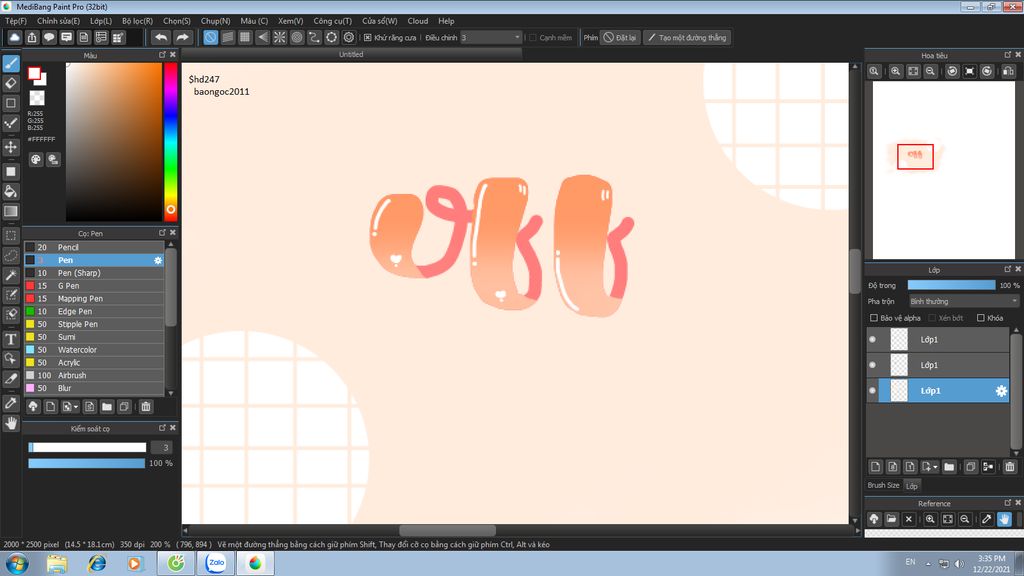Open the Cửa sổ(W) menu
The image size is (1024, 576).
pos(379,21)
